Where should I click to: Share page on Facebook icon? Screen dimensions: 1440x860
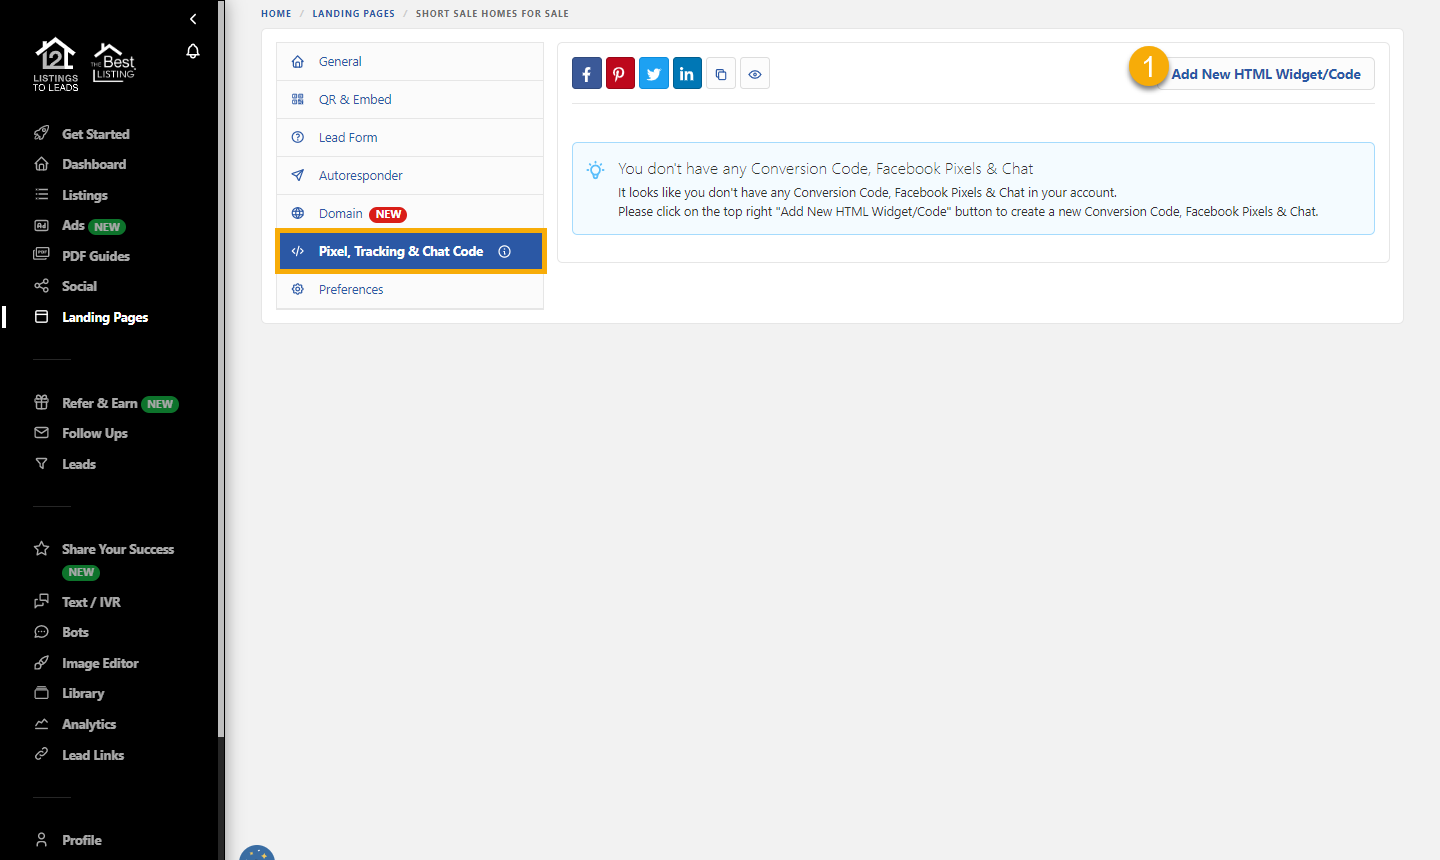(587, 74)
